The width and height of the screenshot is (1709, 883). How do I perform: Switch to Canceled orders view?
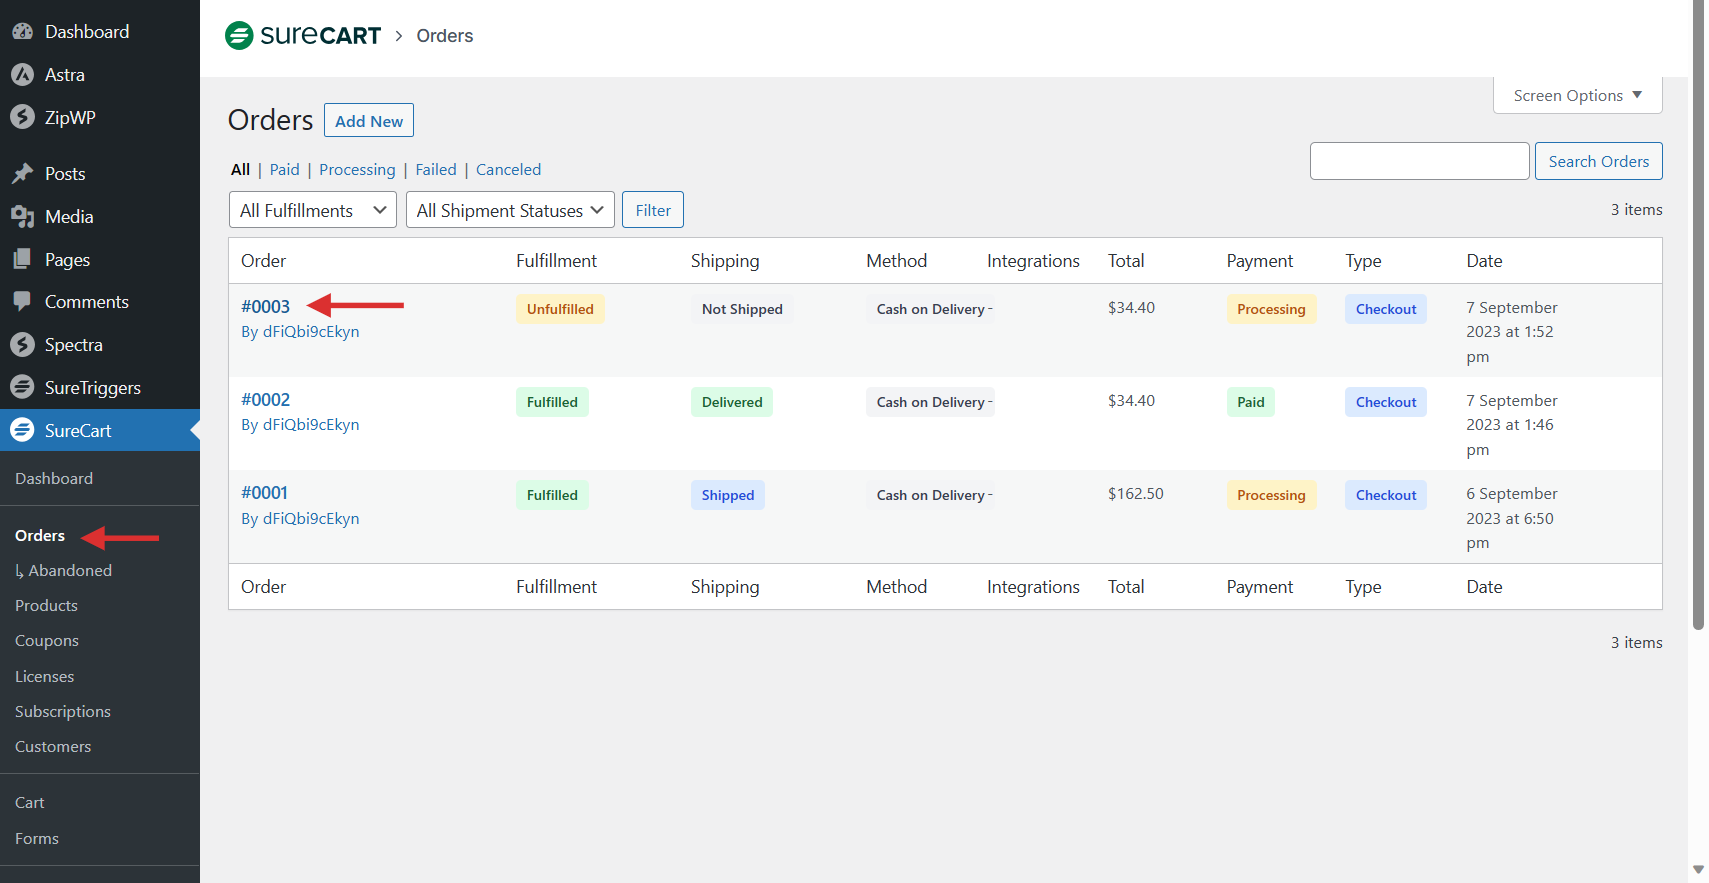(508, 170)
